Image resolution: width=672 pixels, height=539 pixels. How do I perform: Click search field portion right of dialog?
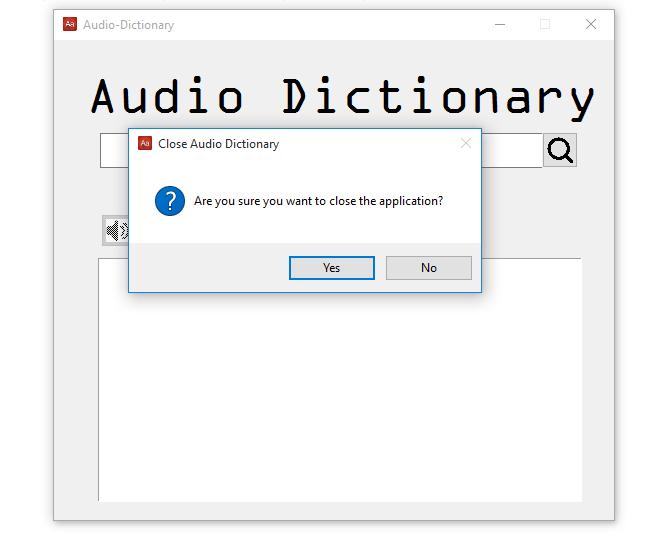(511, 151)
